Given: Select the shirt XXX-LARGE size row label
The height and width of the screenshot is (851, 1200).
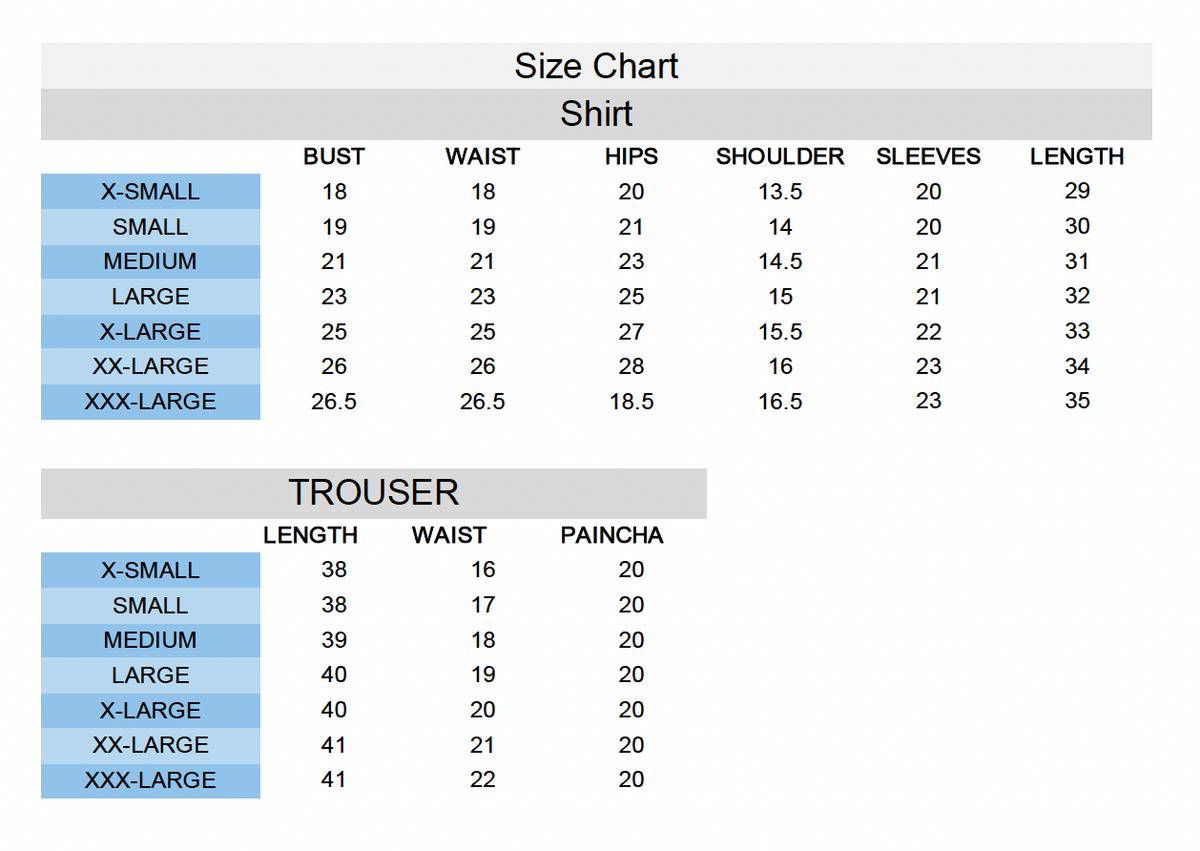Looking at the screenshot, I should click(x=150, y=402).
